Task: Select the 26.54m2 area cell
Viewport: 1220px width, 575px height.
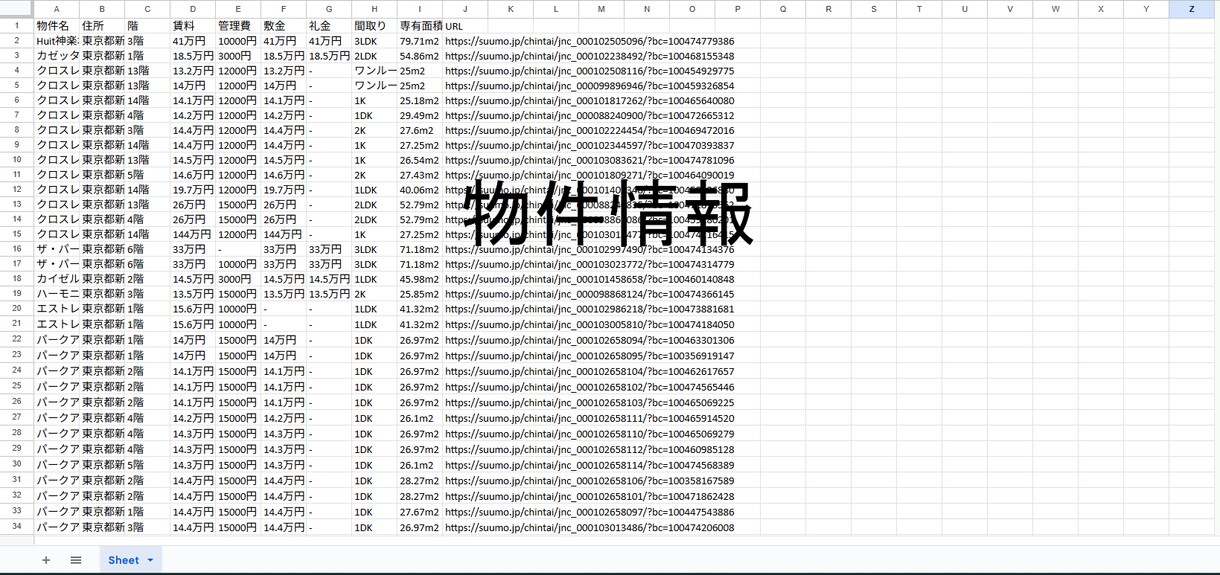Action: [x=420, y=160]
